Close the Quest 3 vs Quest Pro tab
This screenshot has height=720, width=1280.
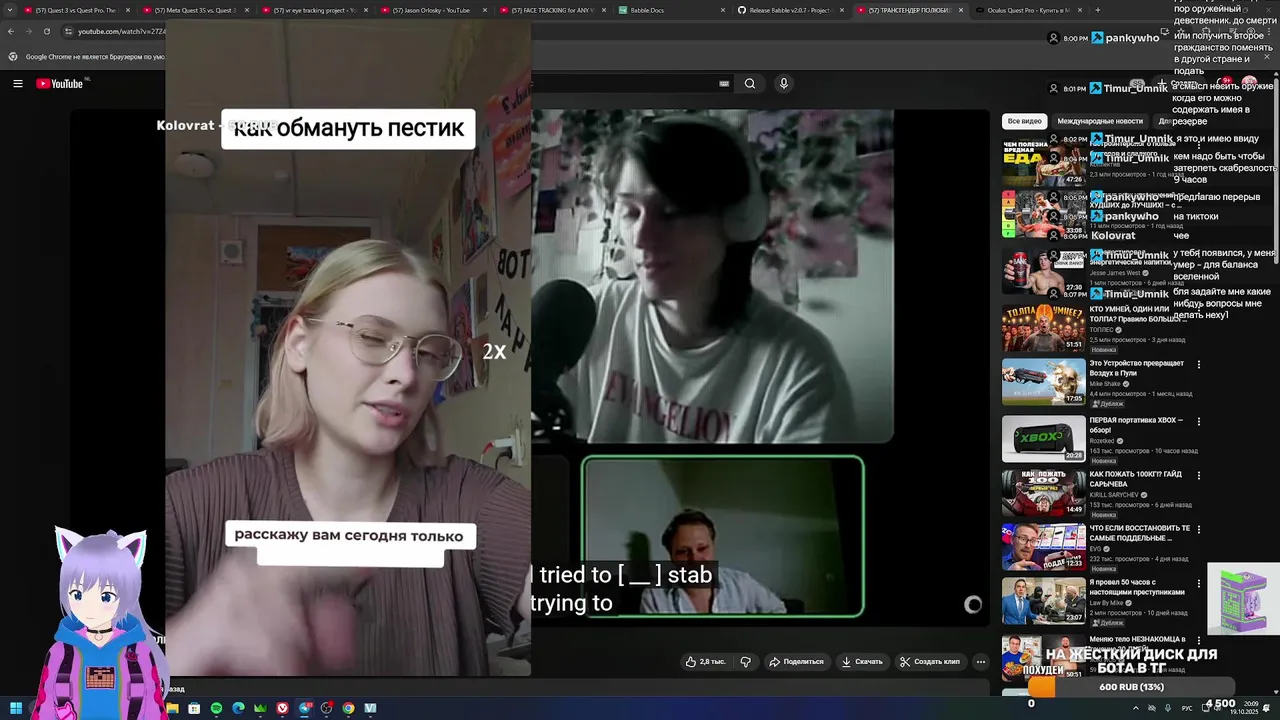128,10
